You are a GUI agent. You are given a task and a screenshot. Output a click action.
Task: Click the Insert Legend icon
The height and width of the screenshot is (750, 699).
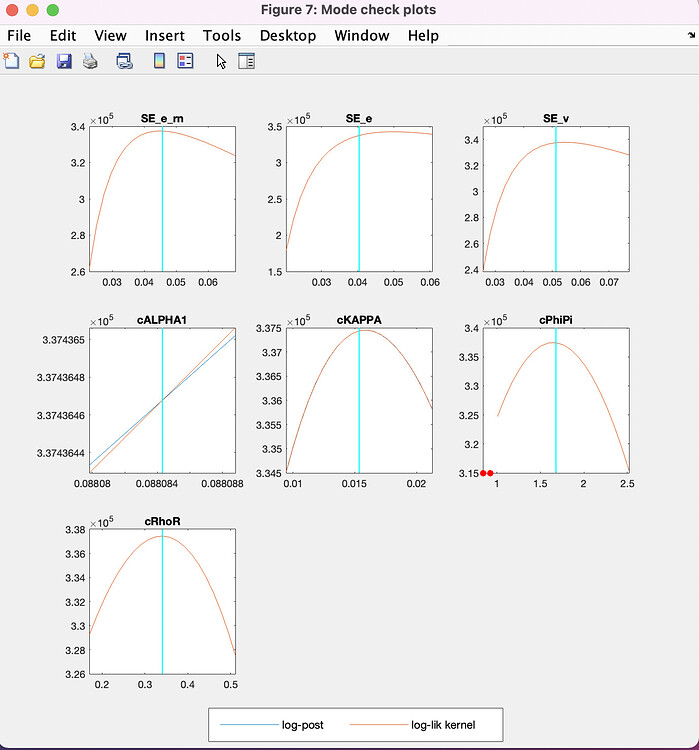[x=185, y=61]
